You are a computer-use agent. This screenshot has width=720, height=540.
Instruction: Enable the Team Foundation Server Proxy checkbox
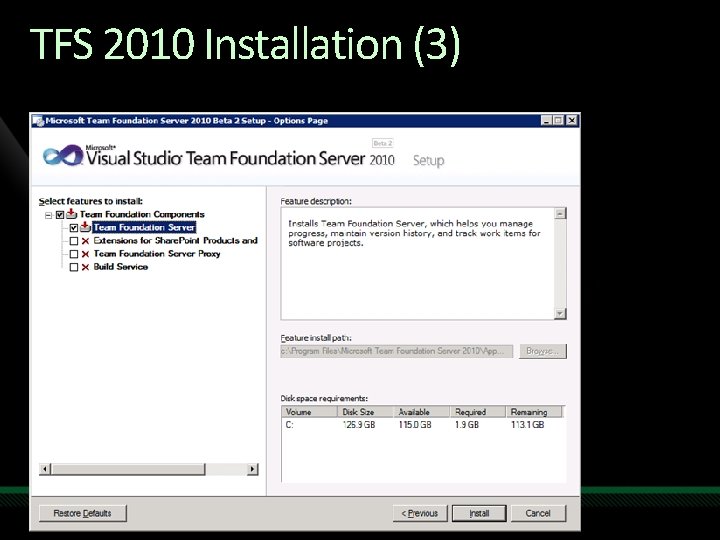(73, 254)
